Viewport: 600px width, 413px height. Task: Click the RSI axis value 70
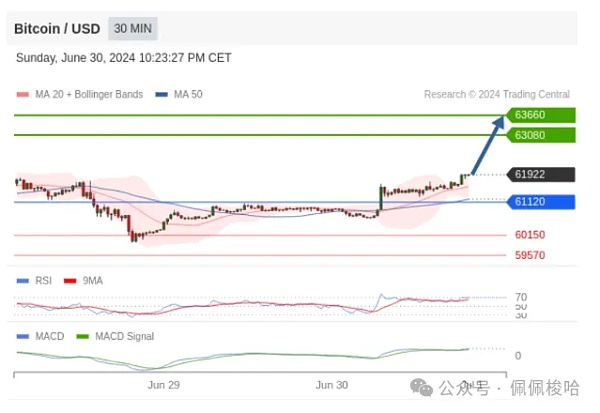click(521, 297)
